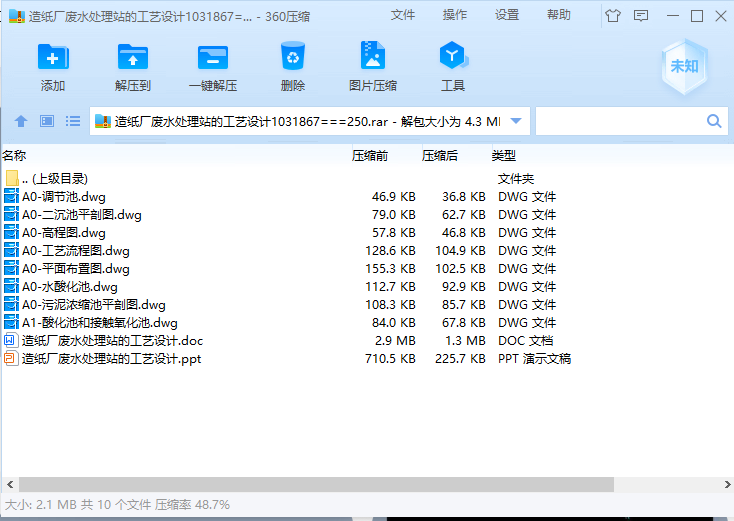Image resolution: width=734 pixels, height=521 pixels.
Task: Switch to list view icon
Action: tap(73, 121)
